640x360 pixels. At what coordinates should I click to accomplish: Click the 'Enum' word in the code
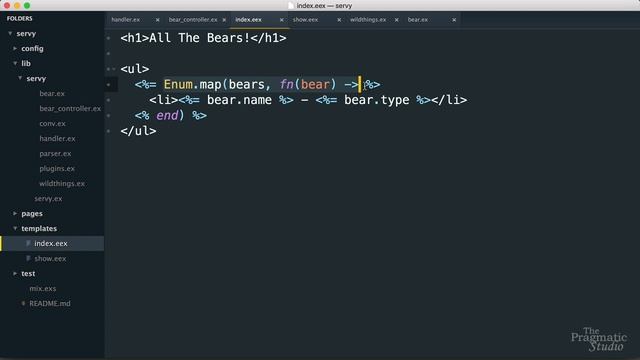point(178,84)
